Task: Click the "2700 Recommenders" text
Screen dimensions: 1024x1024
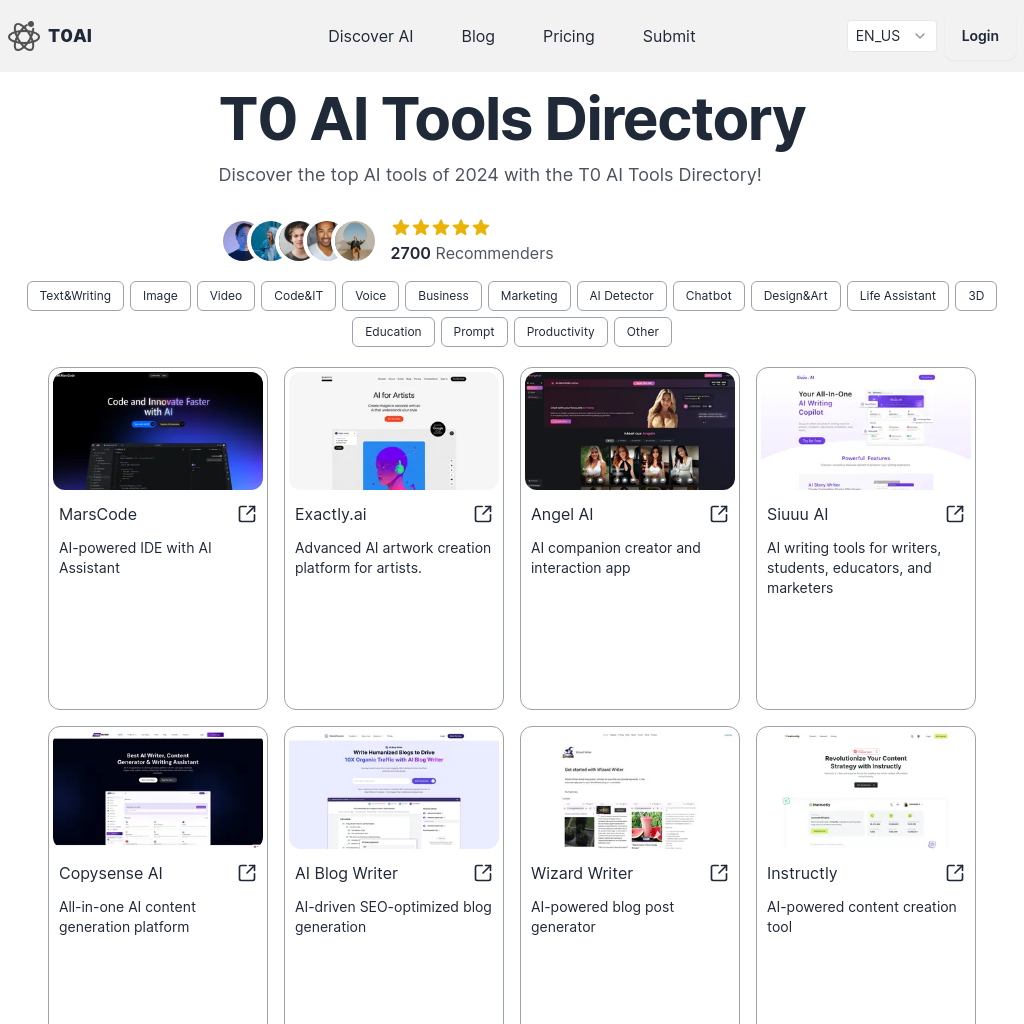Action: point(472,253)
